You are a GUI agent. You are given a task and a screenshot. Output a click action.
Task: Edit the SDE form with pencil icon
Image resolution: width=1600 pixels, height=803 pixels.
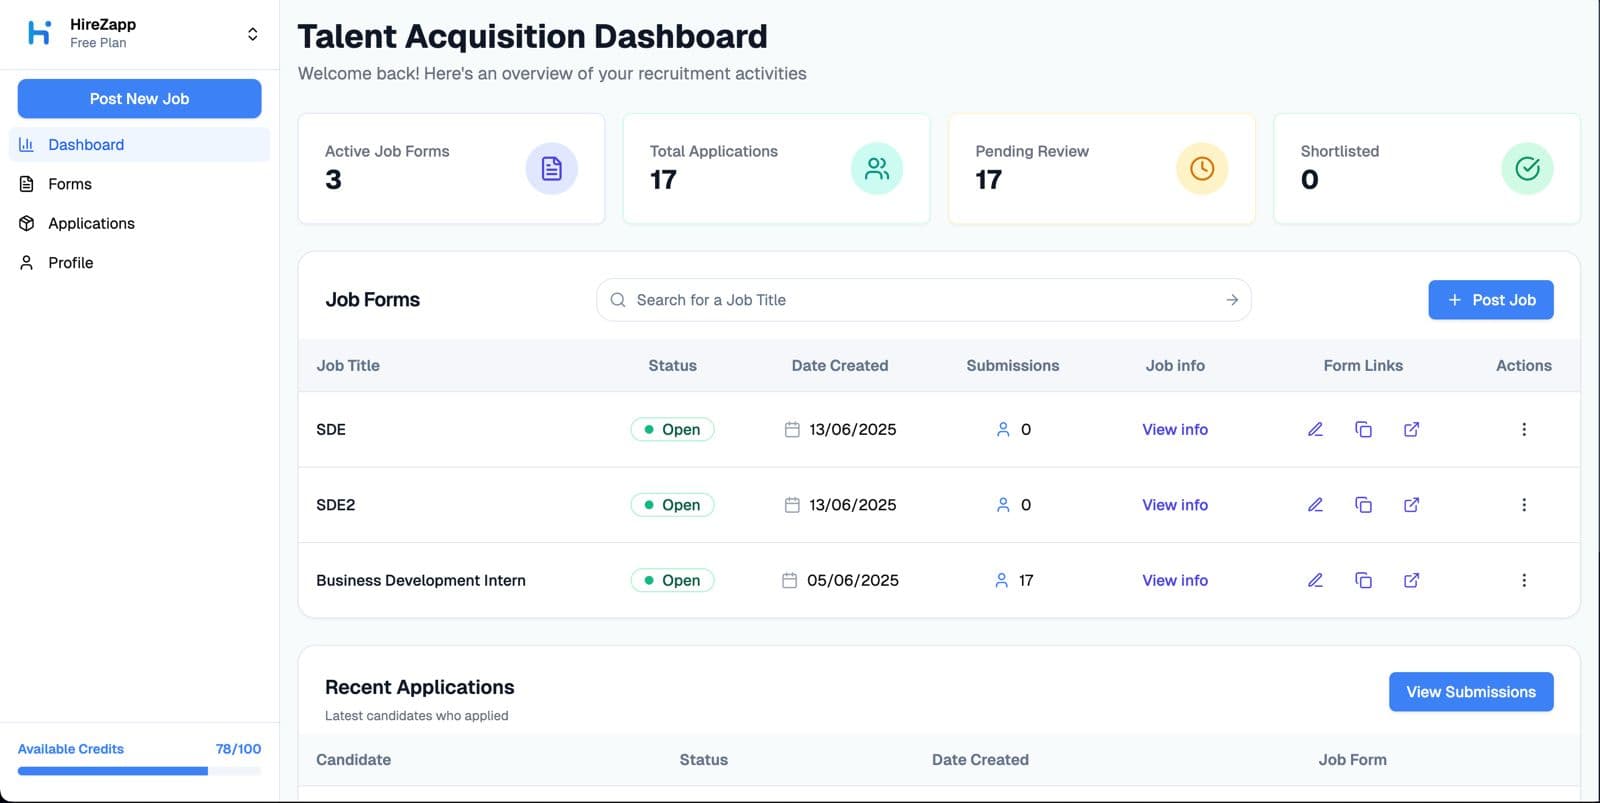(x=1315, y=429)
